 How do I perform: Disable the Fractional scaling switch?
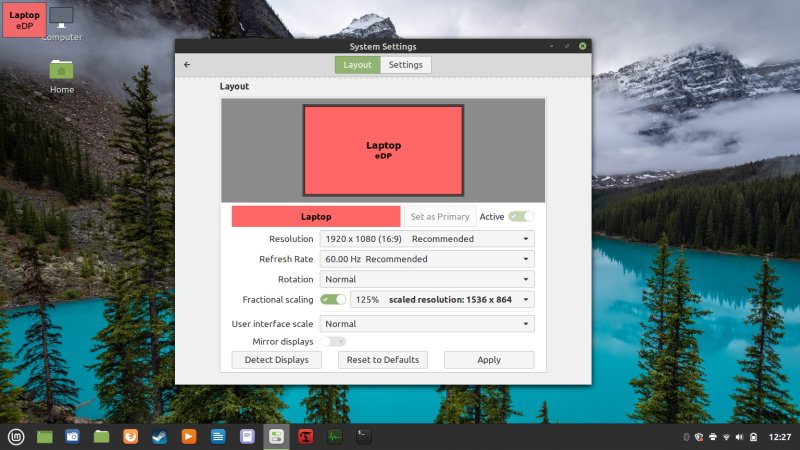pyautogui.click(x=333, y=299)
